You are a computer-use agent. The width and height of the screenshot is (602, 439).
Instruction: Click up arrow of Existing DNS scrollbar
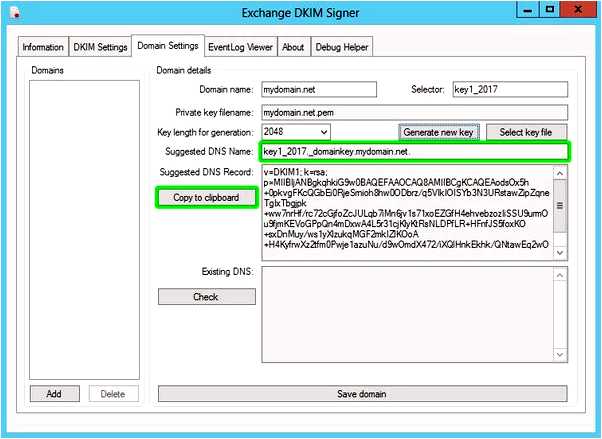(560, 275)
